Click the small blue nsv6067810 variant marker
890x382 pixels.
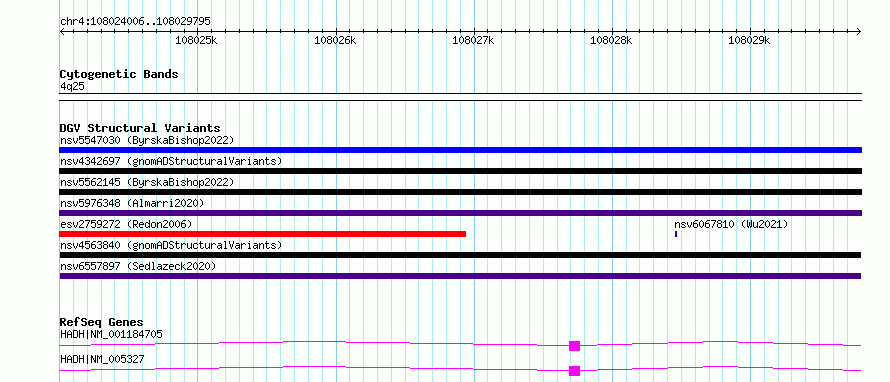click(676, 234)
